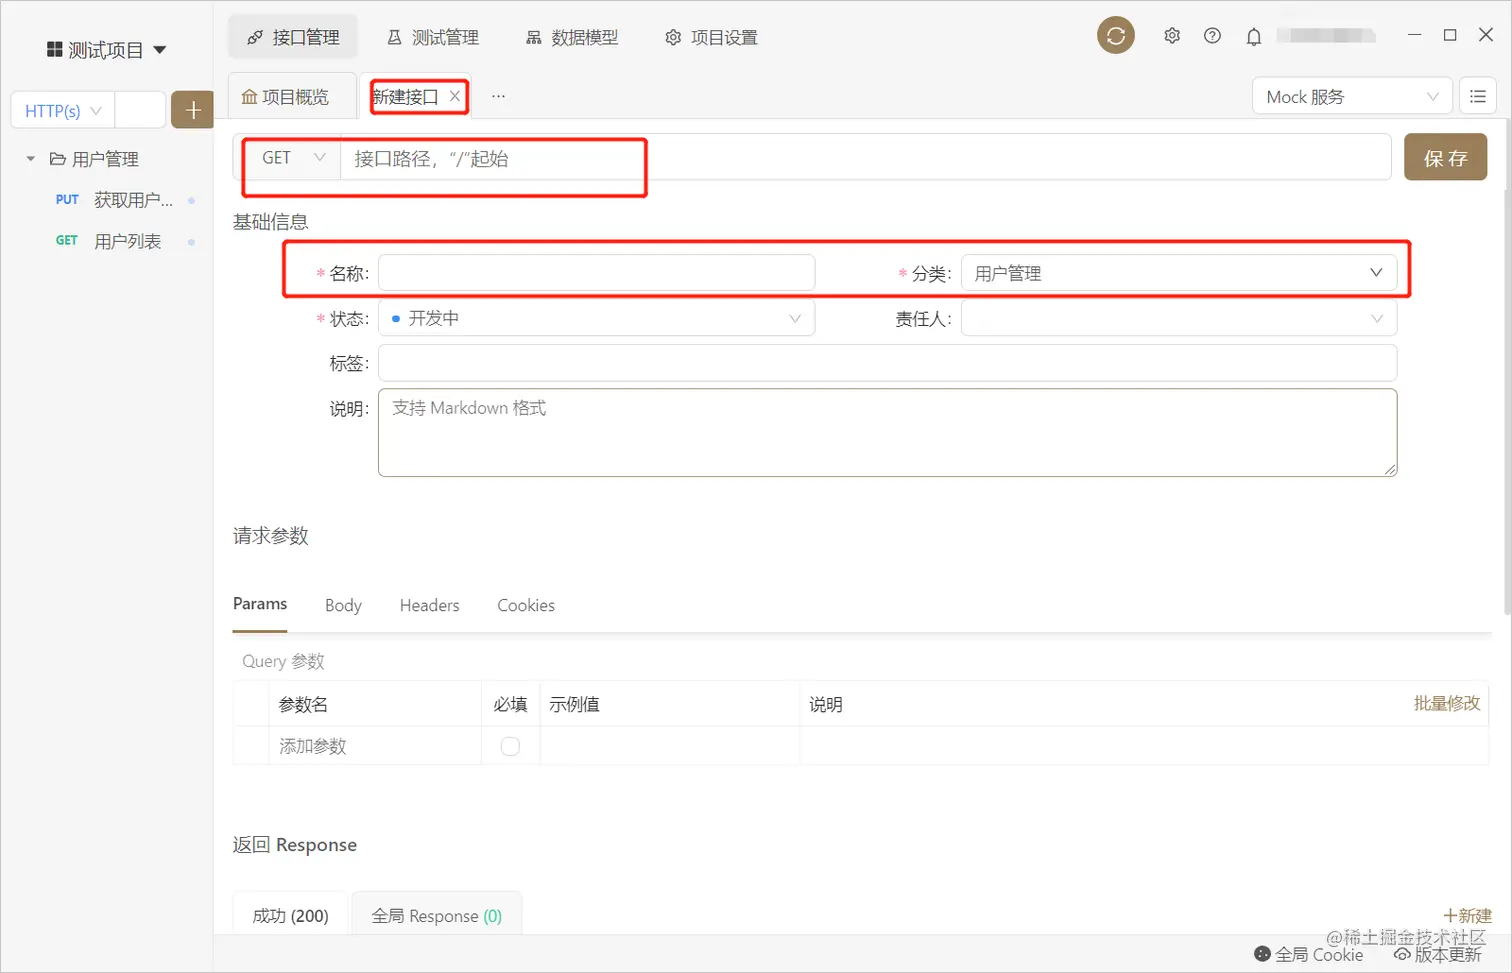
Task: Open the tab overflow ellipsis menu
Action: coord(498,96)
